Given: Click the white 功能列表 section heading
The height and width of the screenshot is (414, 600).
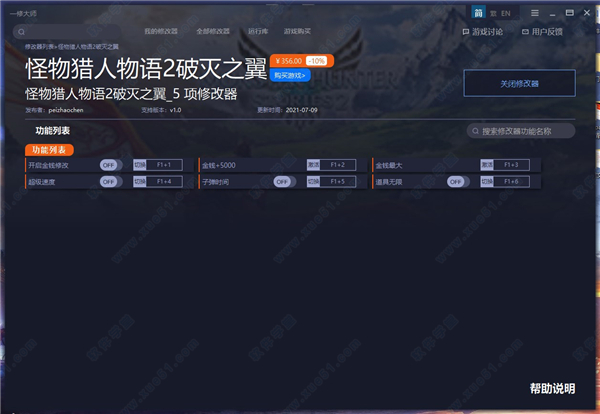Looking at the screenshot, I should coord(52,130).
